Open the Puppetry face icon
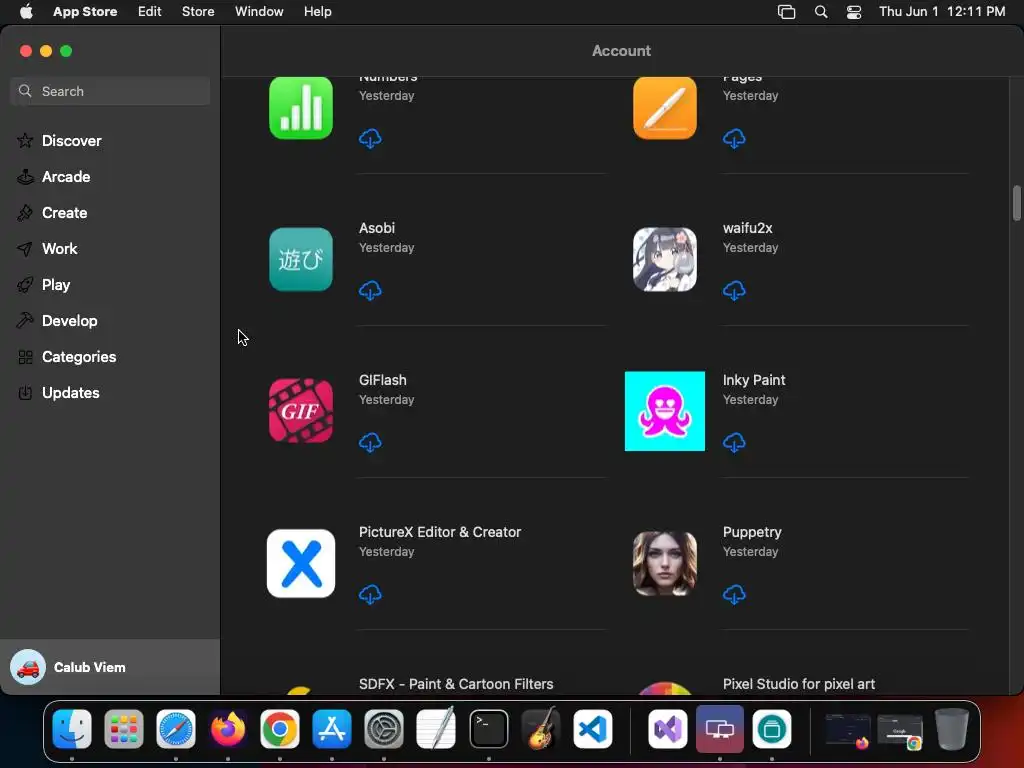1024x768 pixels. pos(665,564)
